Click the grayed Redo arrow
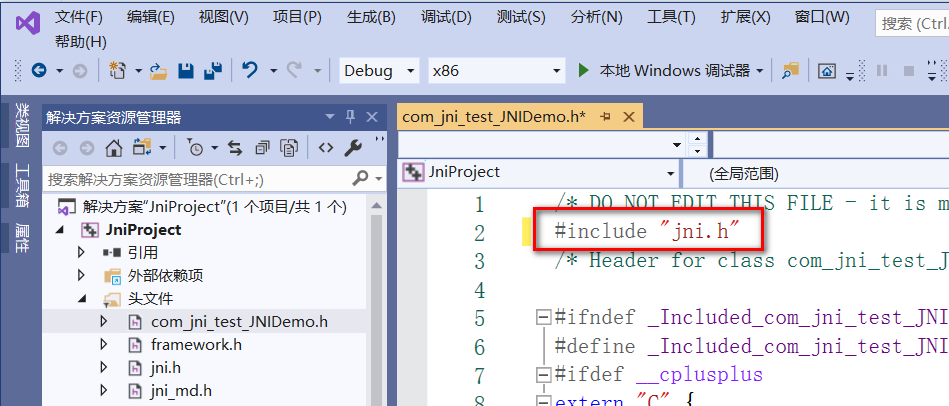 tap(295, 71)
